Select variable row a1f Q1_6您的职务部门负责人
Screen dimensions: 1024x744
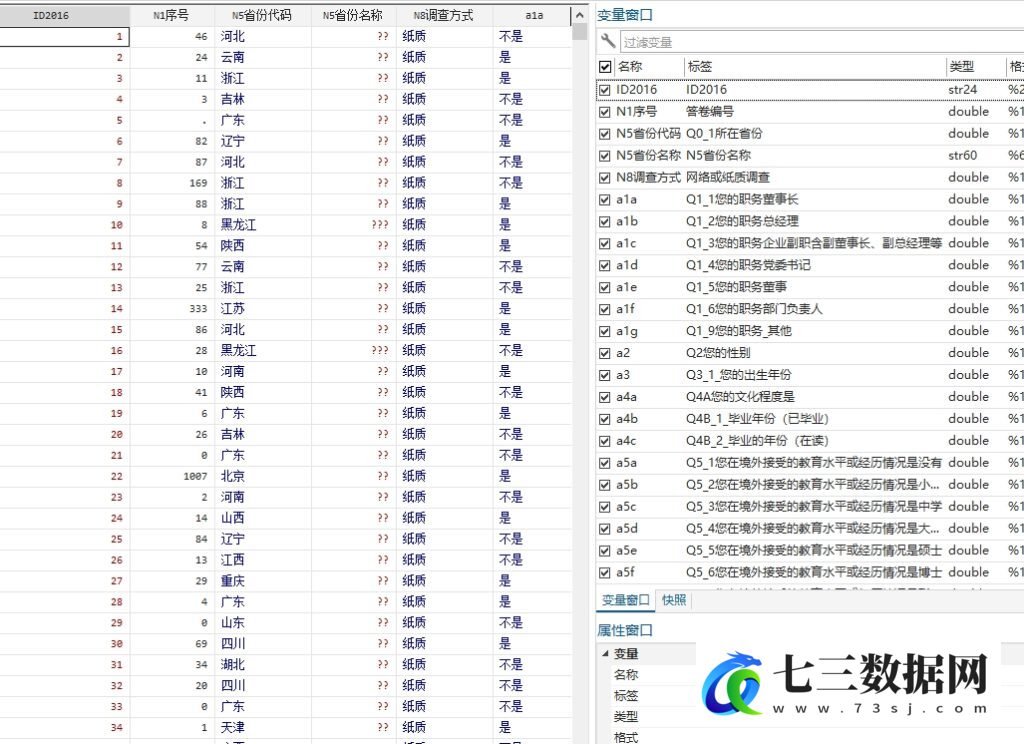tap(810, 309)
